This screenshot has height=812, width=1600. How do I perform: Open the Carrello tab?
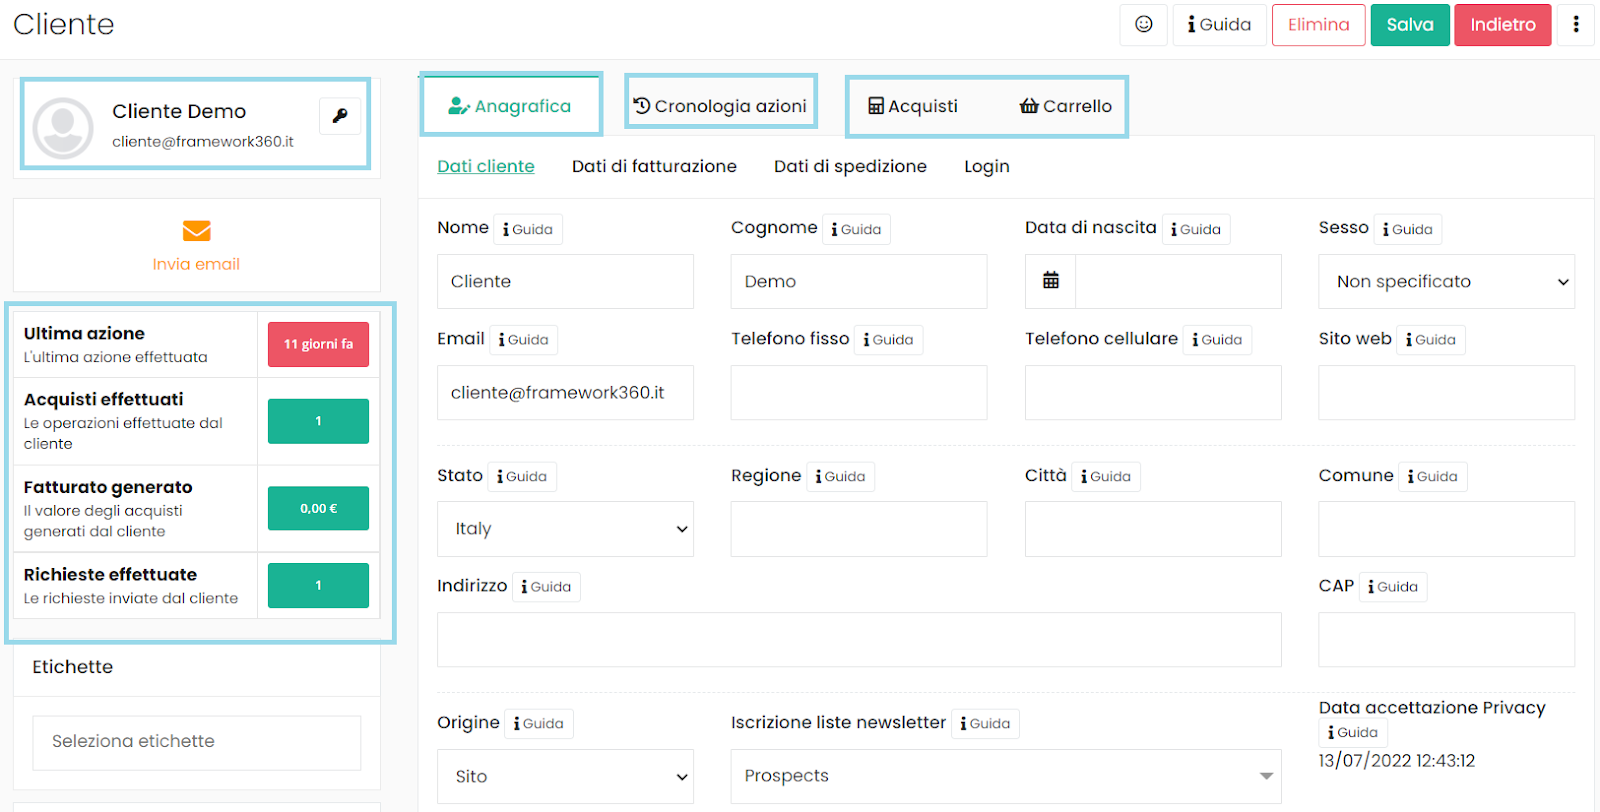(1066, 106)
